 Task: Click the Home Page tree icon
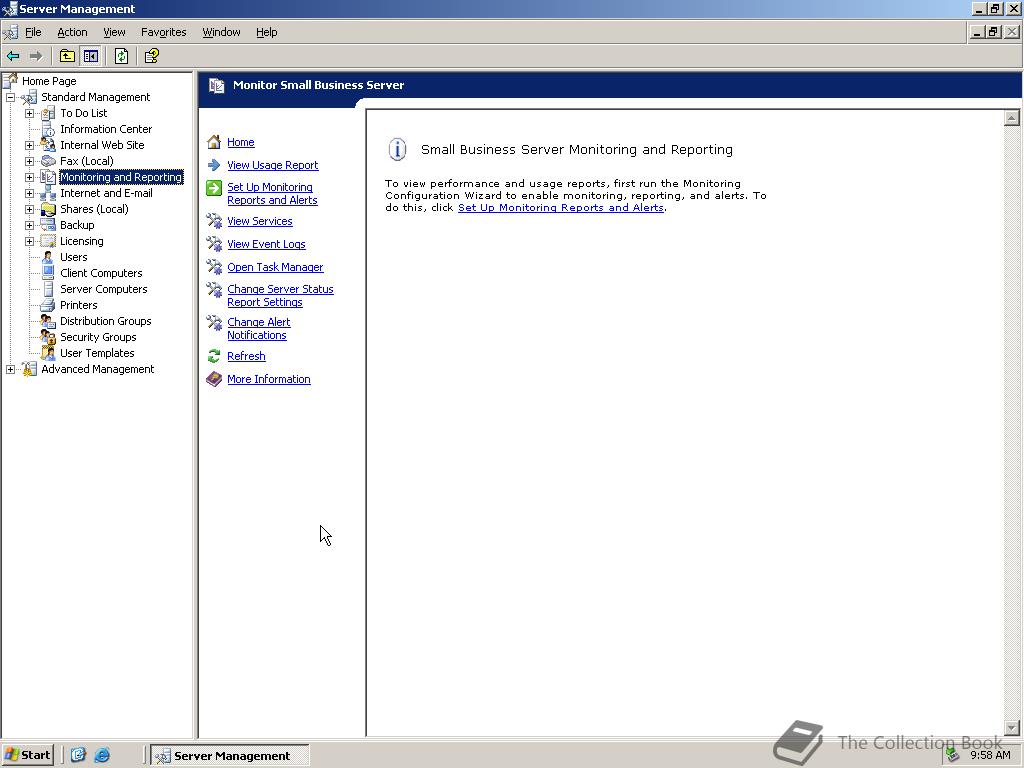[x=10, y=81]
